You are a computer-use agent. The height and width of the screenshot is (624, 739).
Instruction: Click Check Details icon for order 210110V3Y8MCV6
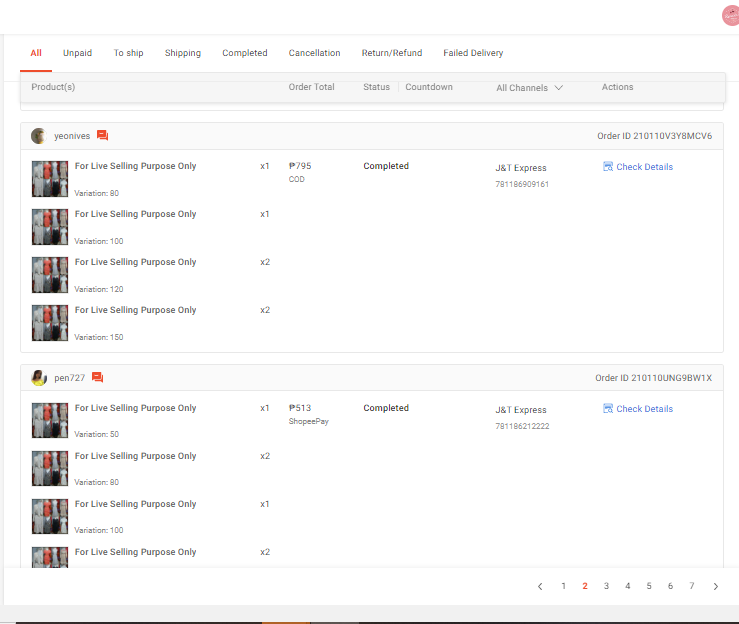608,166
